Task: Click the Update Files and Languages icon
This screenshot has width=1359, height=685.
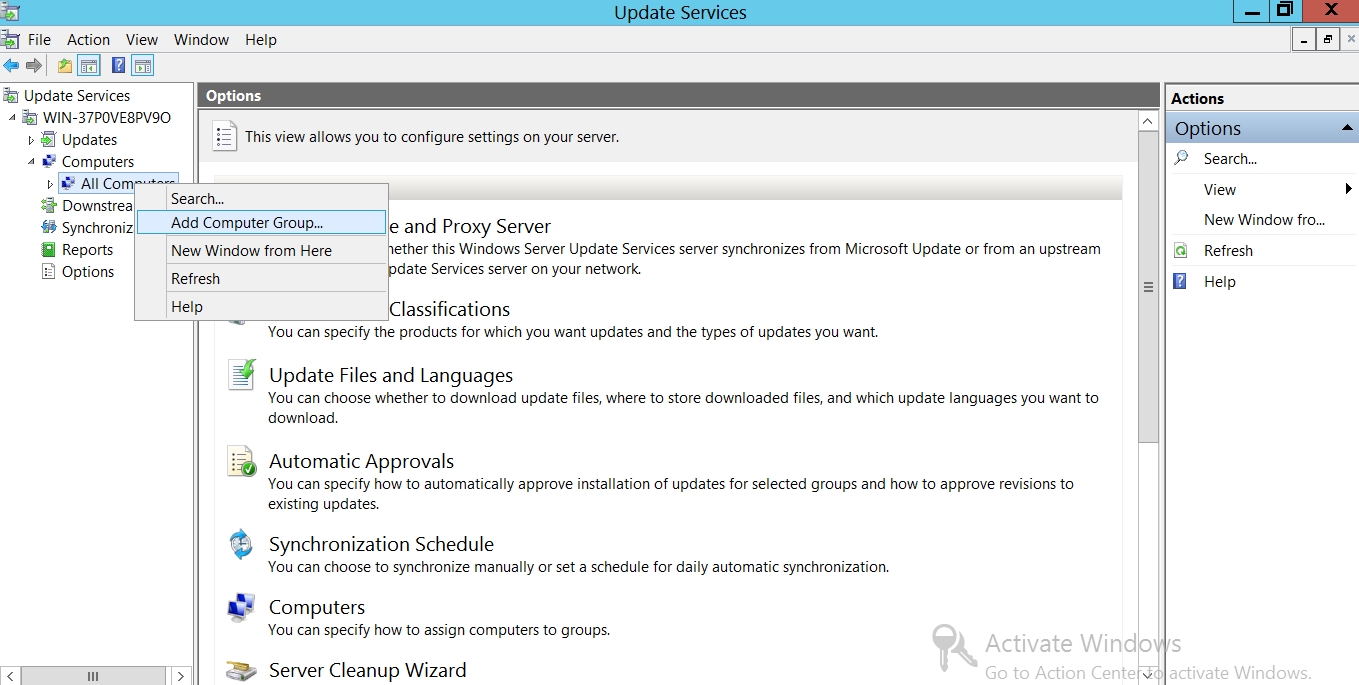Action: (242, 375)
